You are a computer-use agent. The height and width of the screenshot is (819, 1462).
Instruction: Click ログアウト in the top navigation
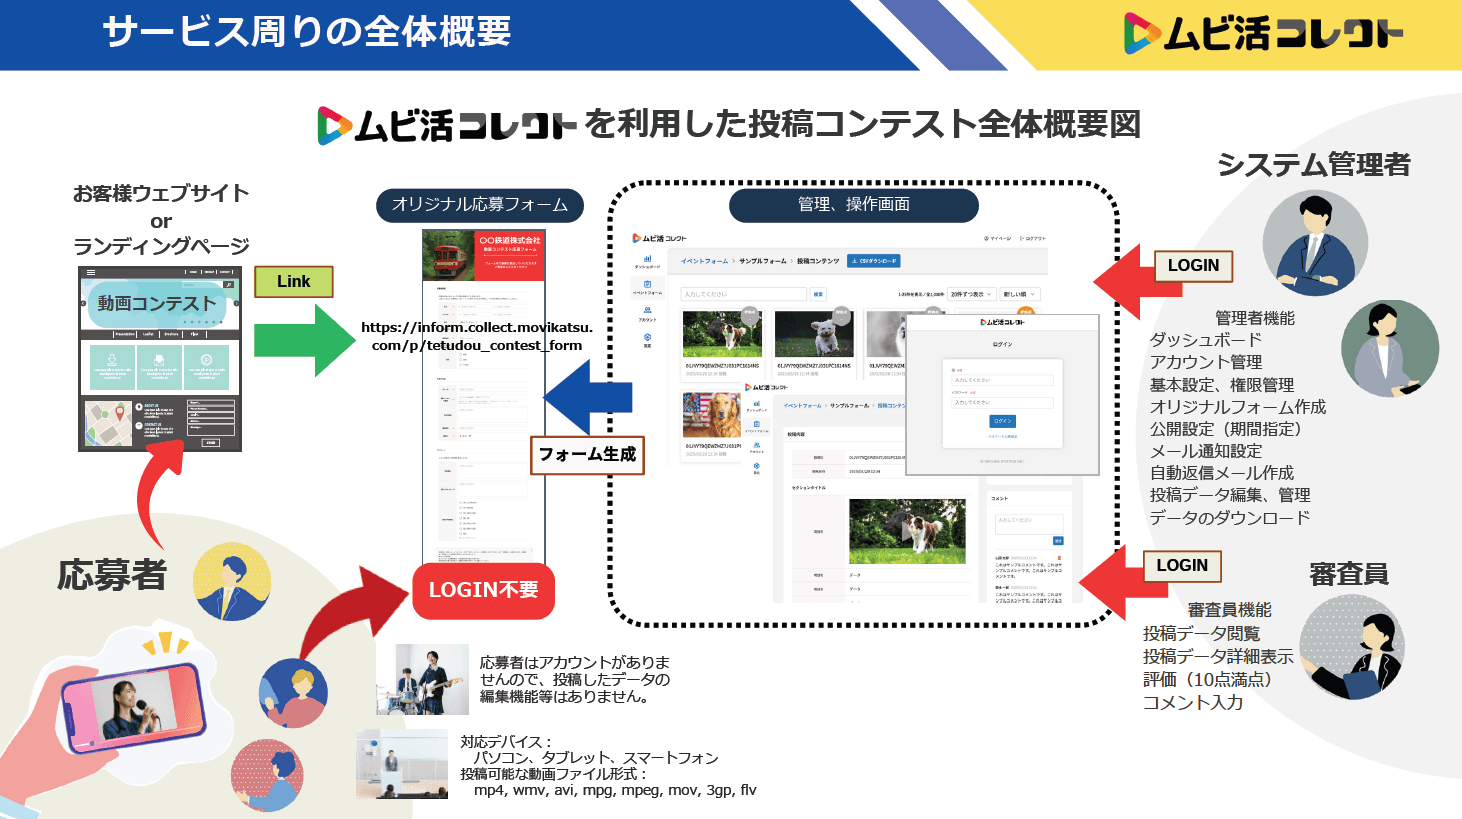1033,240
